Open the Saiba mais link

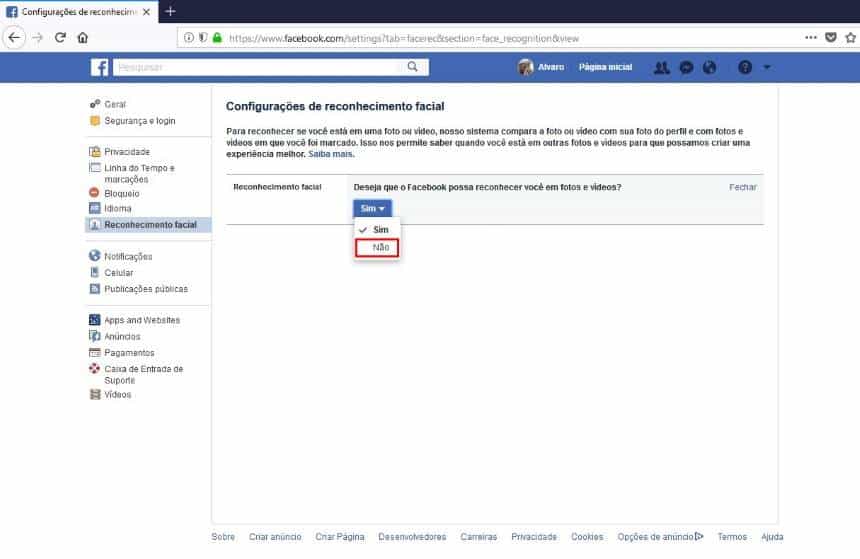[x=331, y=154]
